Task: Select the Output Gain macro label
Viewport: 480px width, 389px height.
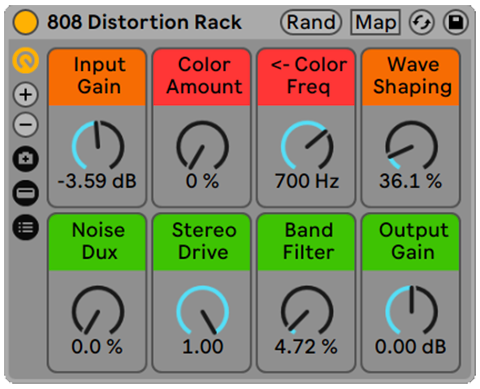Action: [411, 242]
